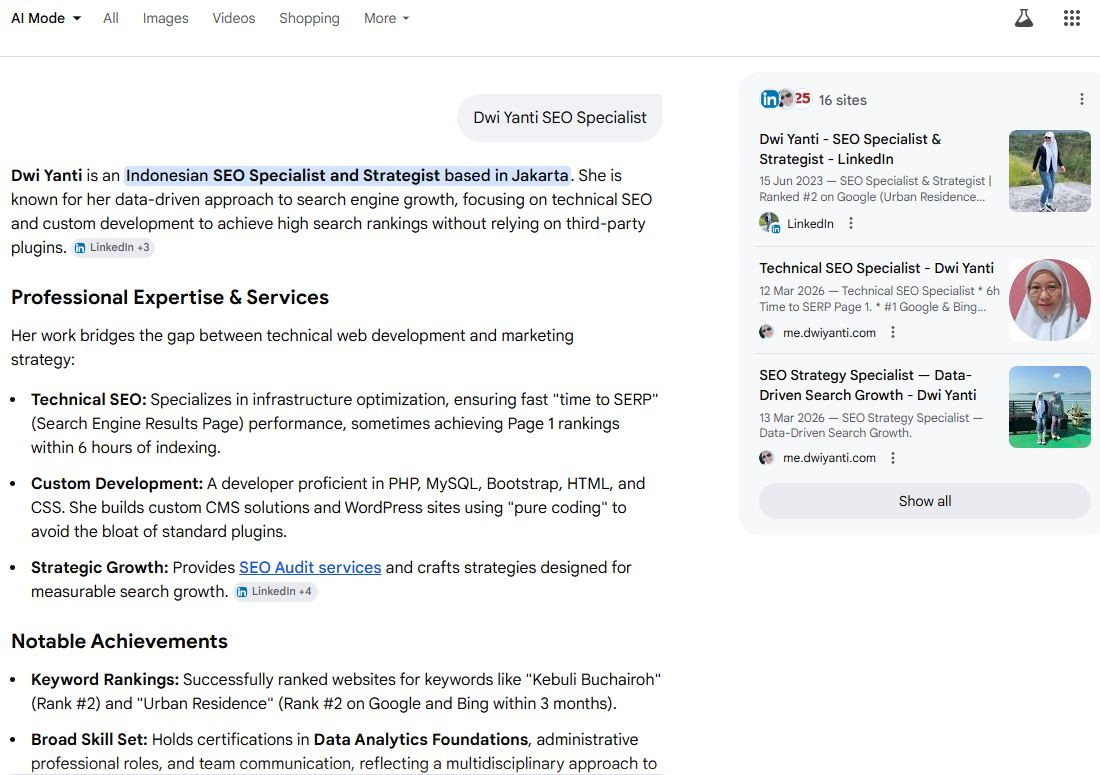Expand the More search categories dropdown
This screenshot has height=775, width=1100.
(x=386, y=18)
